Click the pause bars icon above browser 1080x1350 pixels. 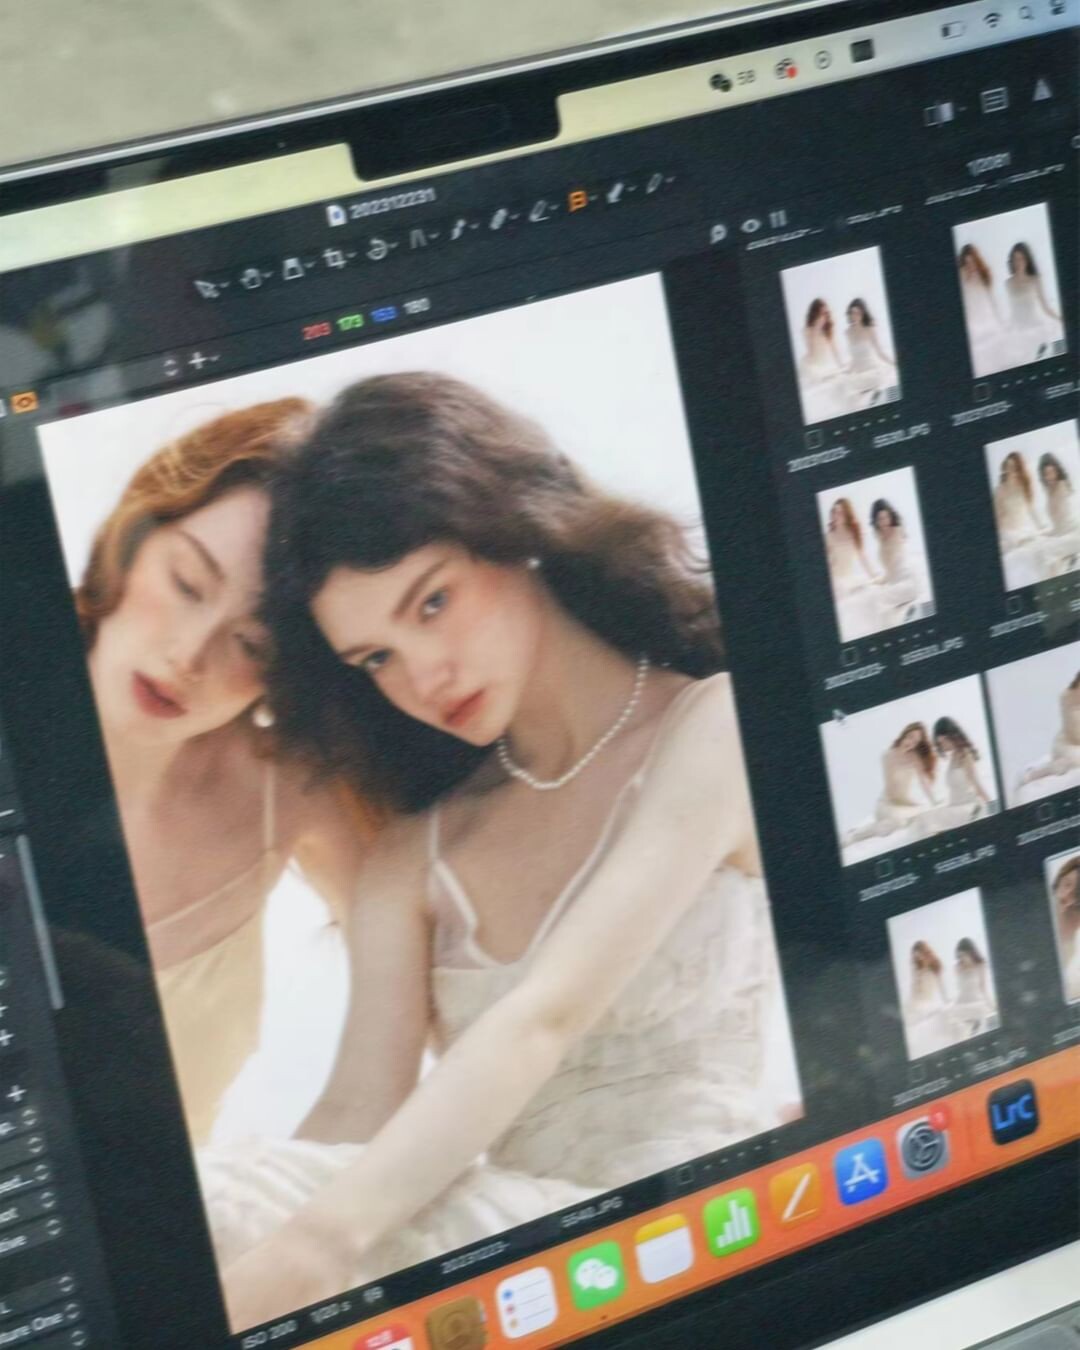click(x=778, y=218)
